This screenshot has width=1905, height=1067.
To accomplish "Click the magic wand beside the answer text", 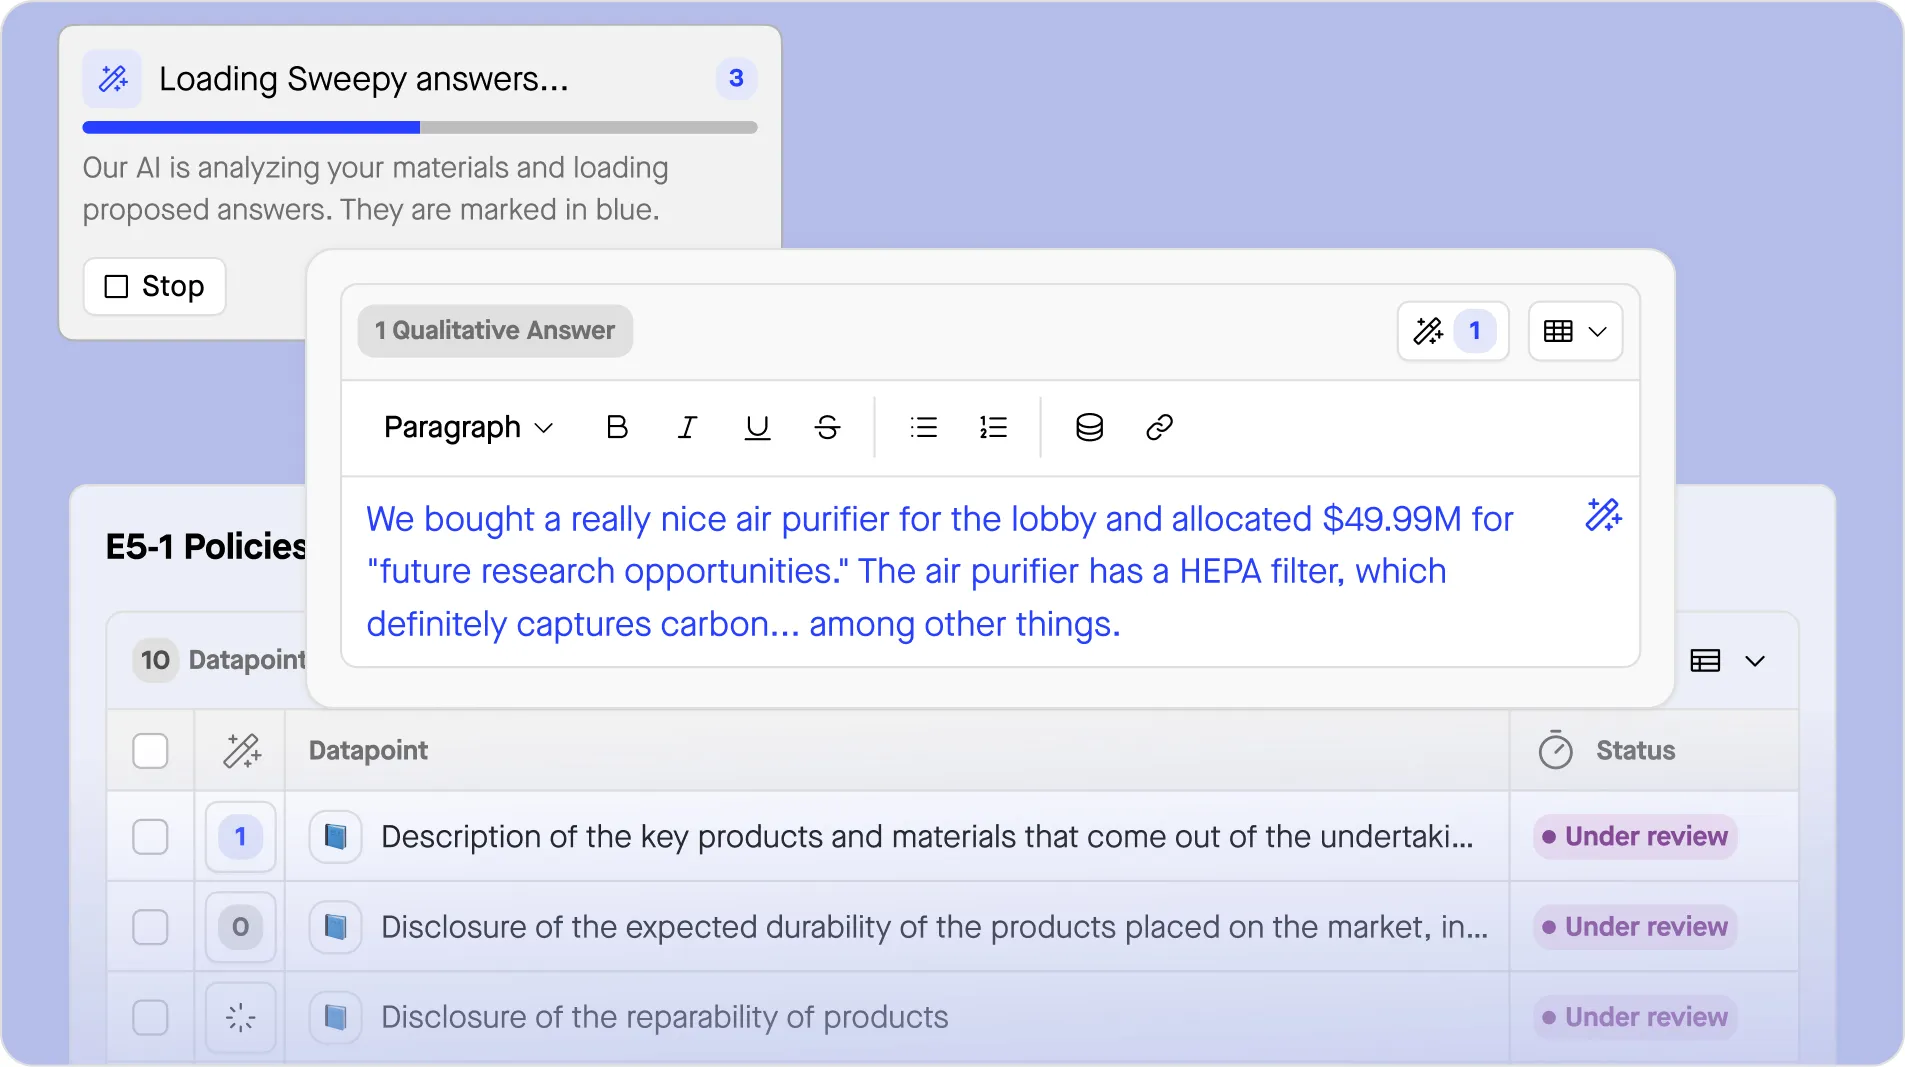I will [x=1603, y=515].
